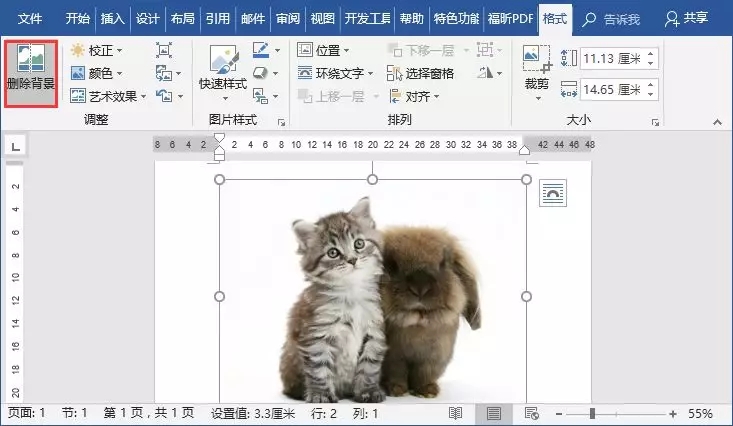
Task: Click the Remove Background (删除背景) button
Action: click(30, 72)
